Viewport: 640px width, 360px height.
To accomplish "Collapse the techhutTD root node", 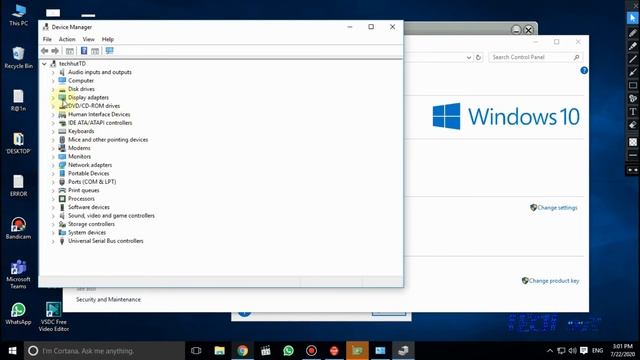I will pyautogui.click(x=44, y=64).
